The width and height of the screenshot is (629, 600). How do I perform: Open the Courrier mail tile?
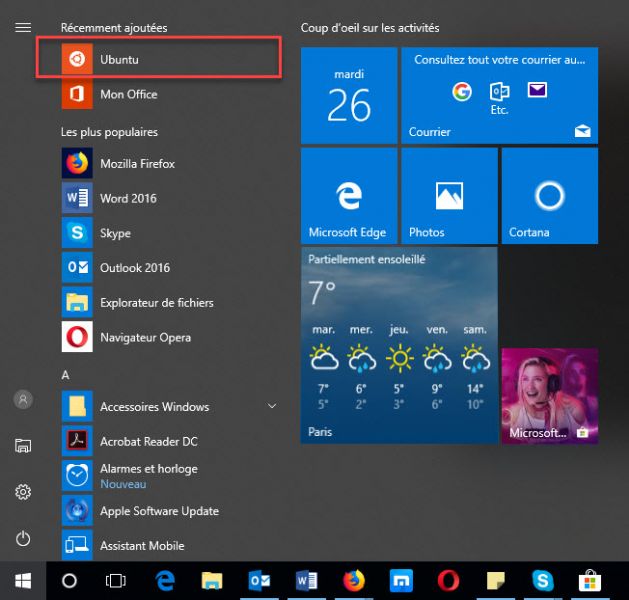click(499, 95)
